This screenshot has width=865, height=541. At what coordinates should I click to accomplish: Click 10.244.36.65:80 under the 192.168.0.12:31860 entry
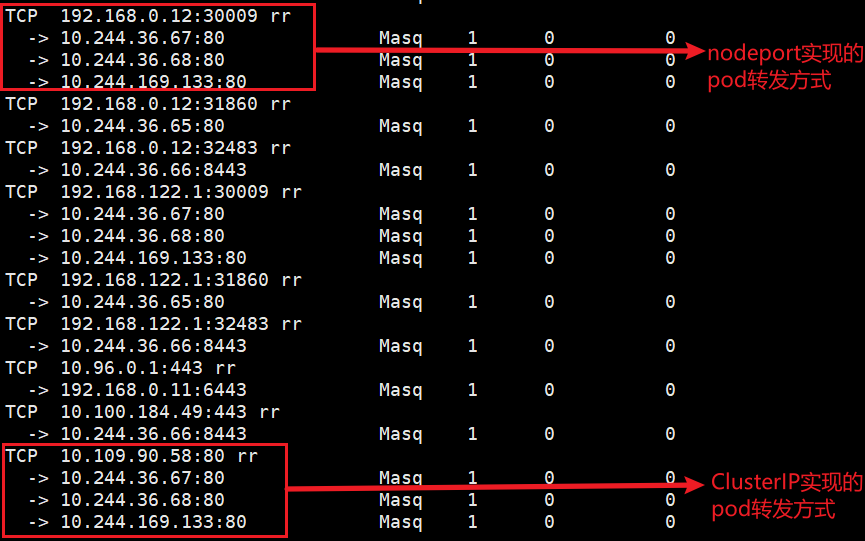coord(142,126)
